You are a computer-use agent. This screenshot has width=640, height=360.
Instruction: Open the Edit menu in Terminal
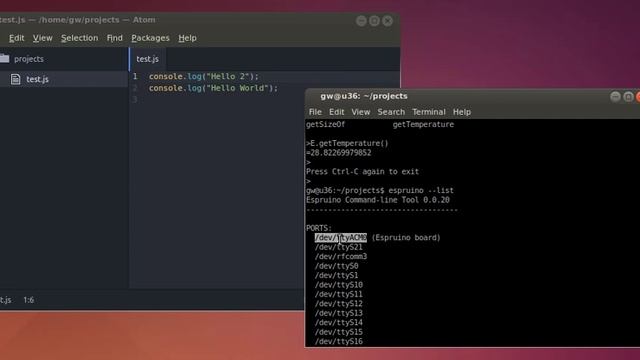[x=336, y=112]
